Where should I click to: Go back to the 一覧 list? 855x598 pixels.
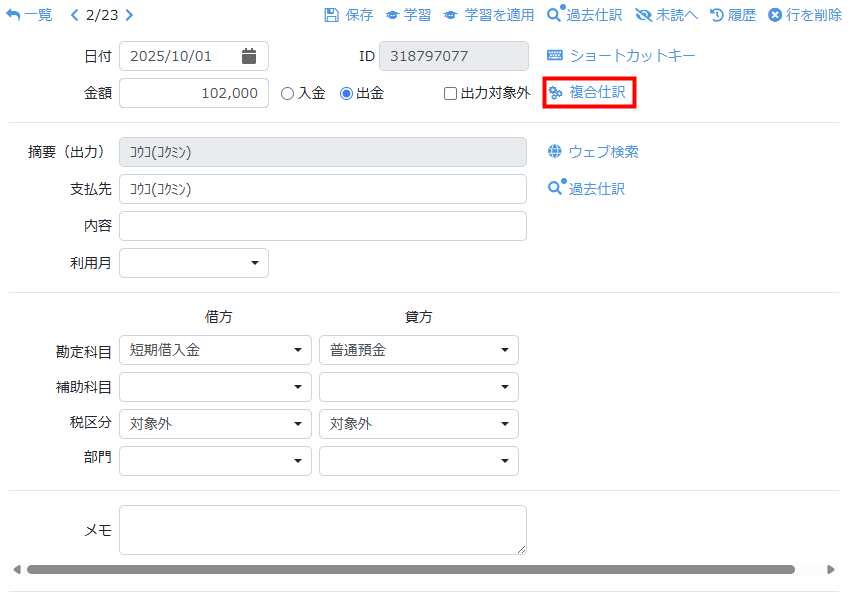click(30, 15)
